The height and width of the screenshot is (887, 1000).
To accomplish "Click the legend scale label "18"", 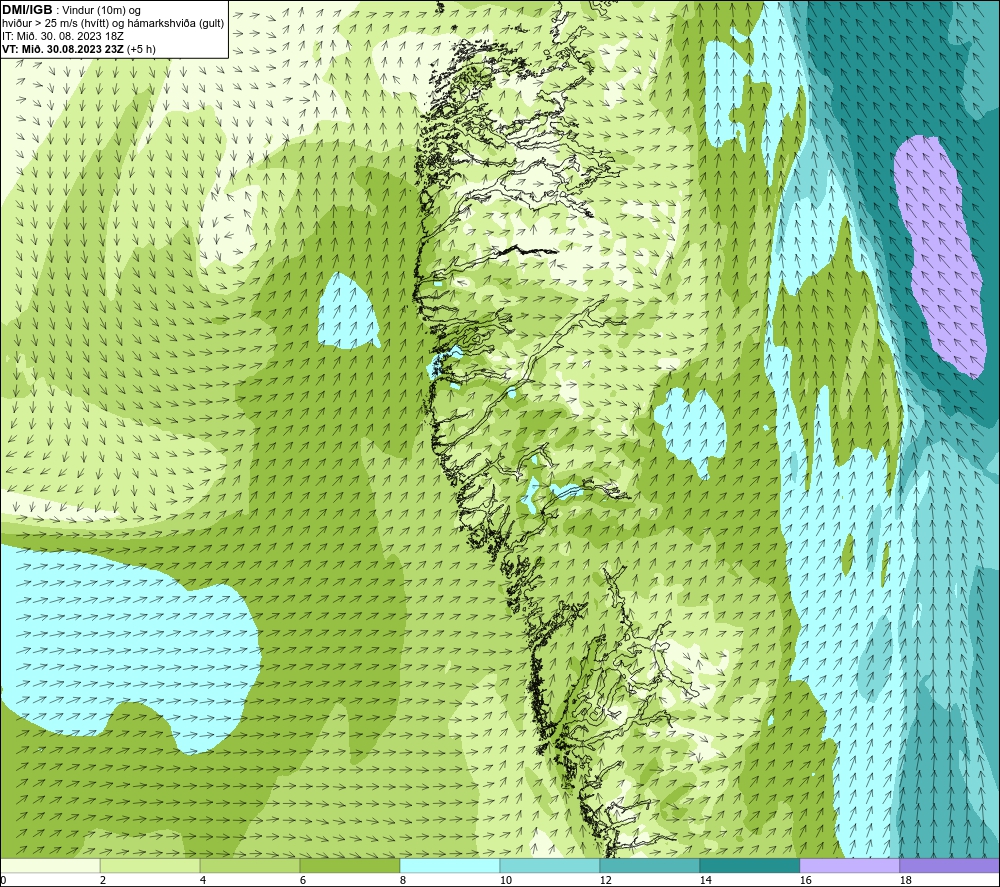I will tap(905, 880).
